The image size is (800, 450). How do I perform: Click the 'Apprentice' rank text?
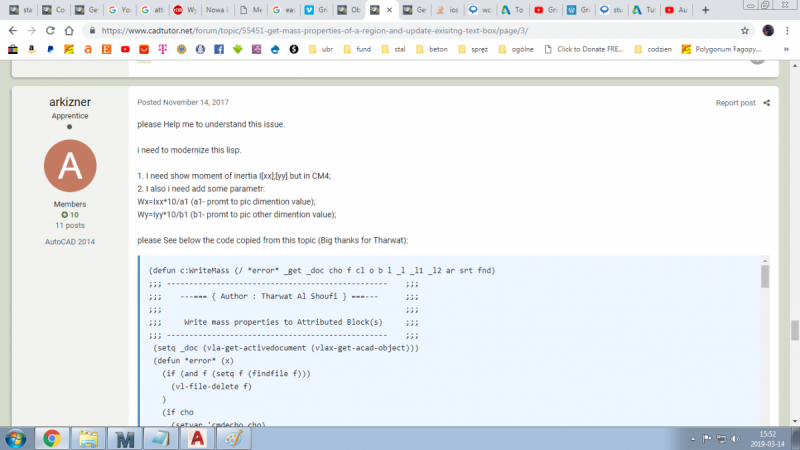point(70,116)
